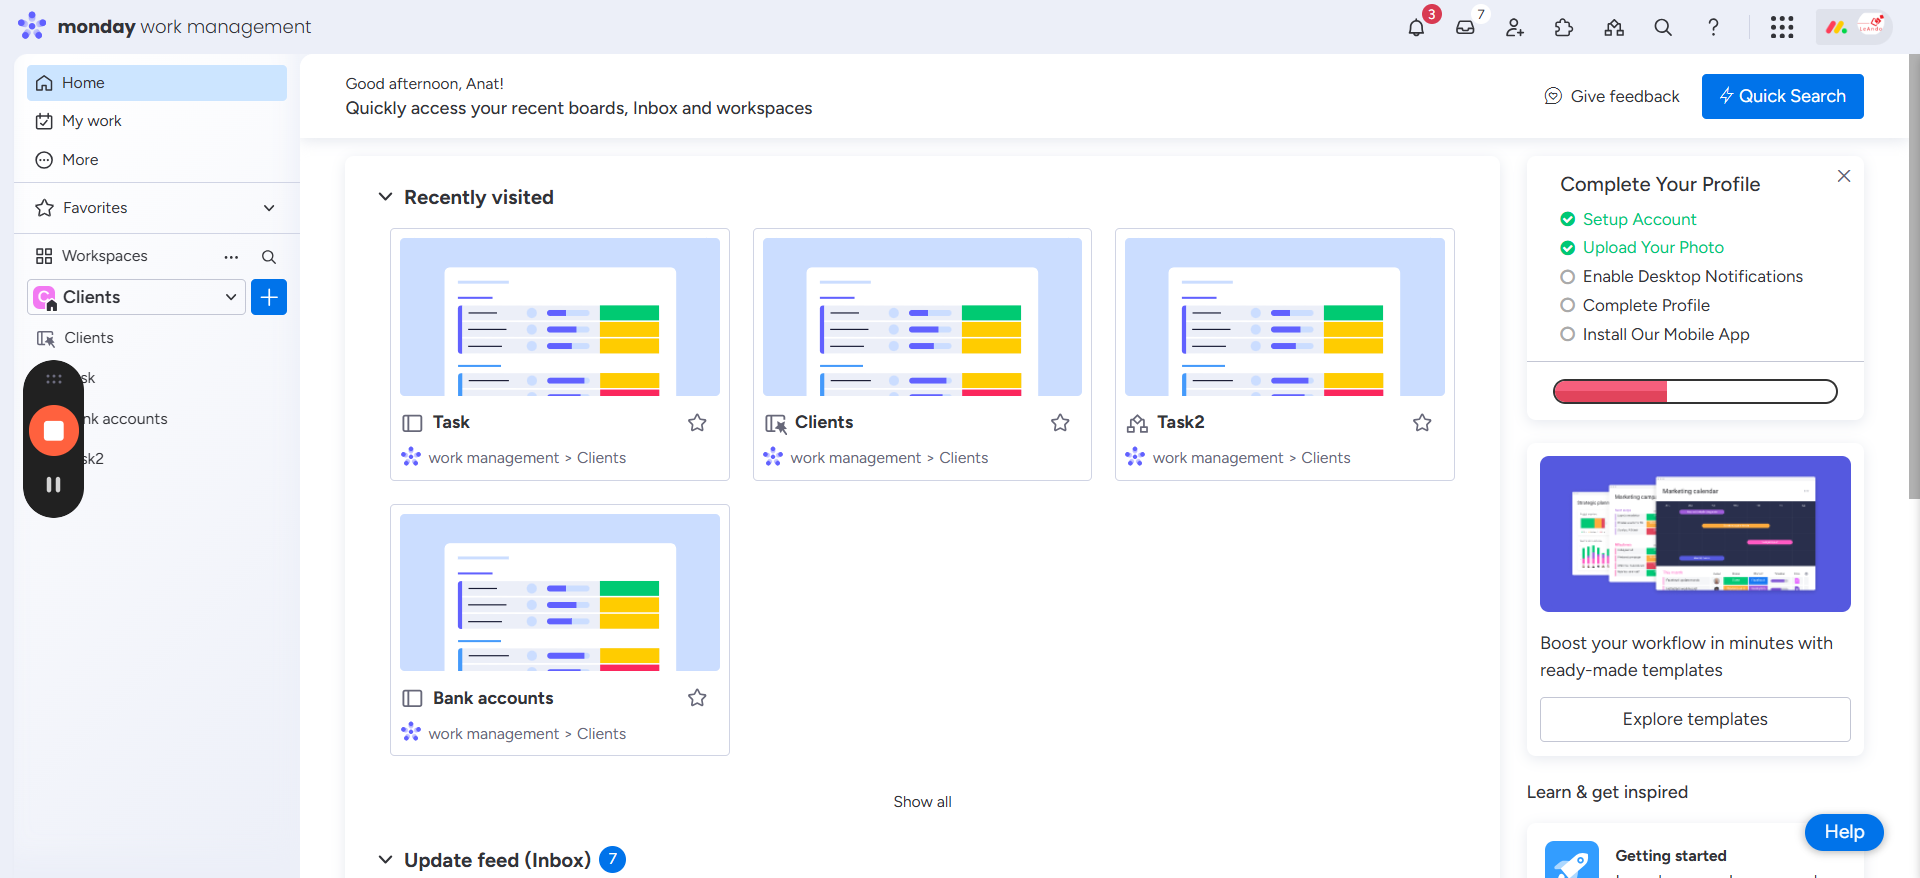Collapse the Recently visited section
Screen dimensions: 1920x878
[x=385, y=197]
